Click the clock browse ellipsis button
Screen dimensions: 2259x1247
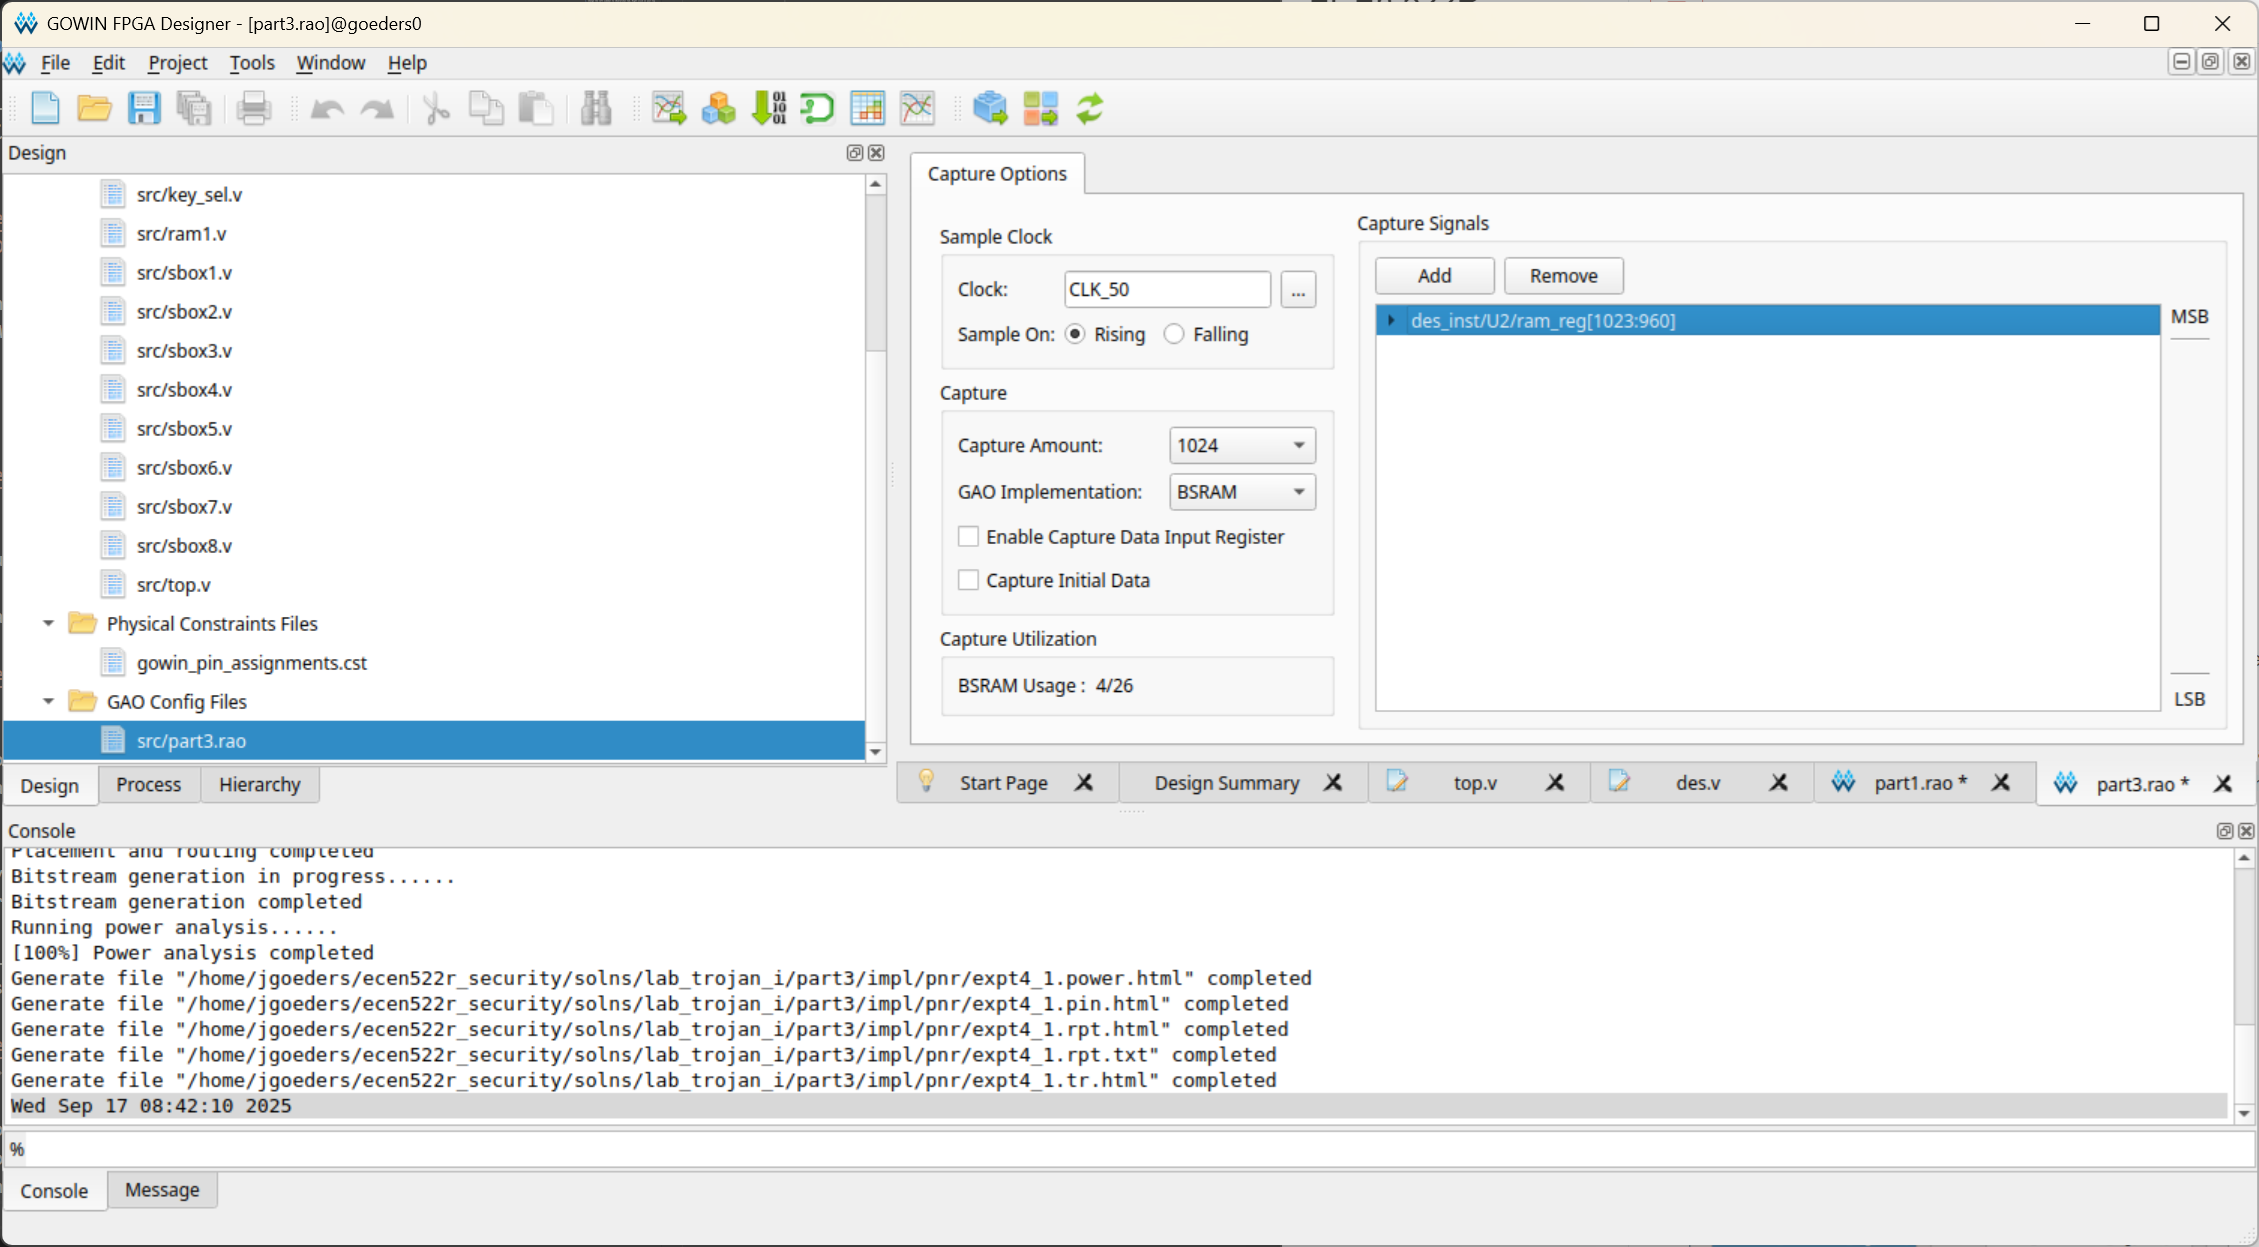[1298, 290]
